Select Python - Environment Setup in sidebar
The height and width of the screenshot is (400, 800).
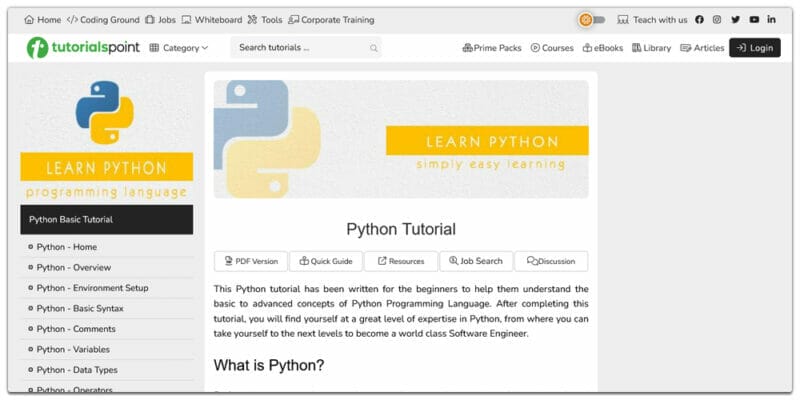coord(92,288)
